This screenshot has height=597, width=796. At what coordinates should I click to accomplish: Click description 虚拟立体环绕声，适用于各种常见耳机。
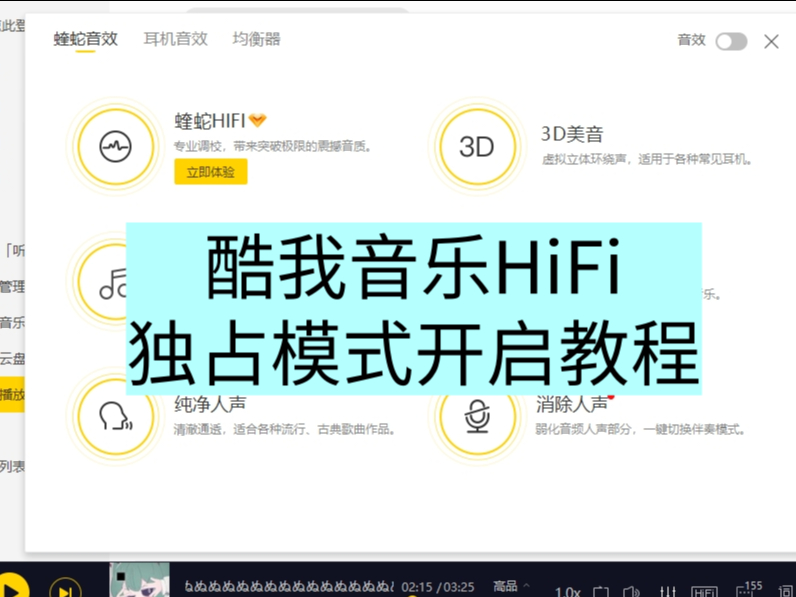pos(647,159)
